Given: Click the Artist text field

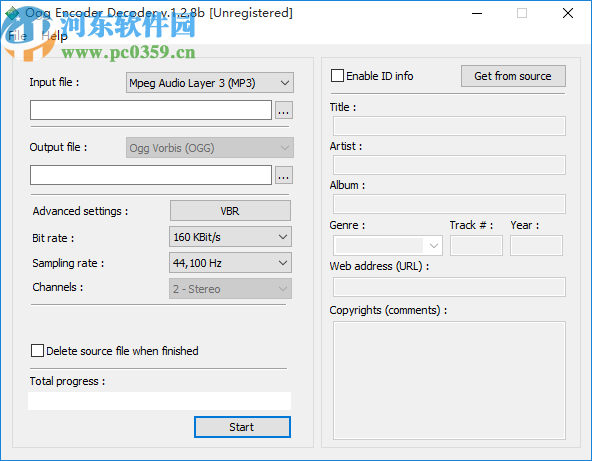Looking at the screenshot, I should (x=449, y=165).
